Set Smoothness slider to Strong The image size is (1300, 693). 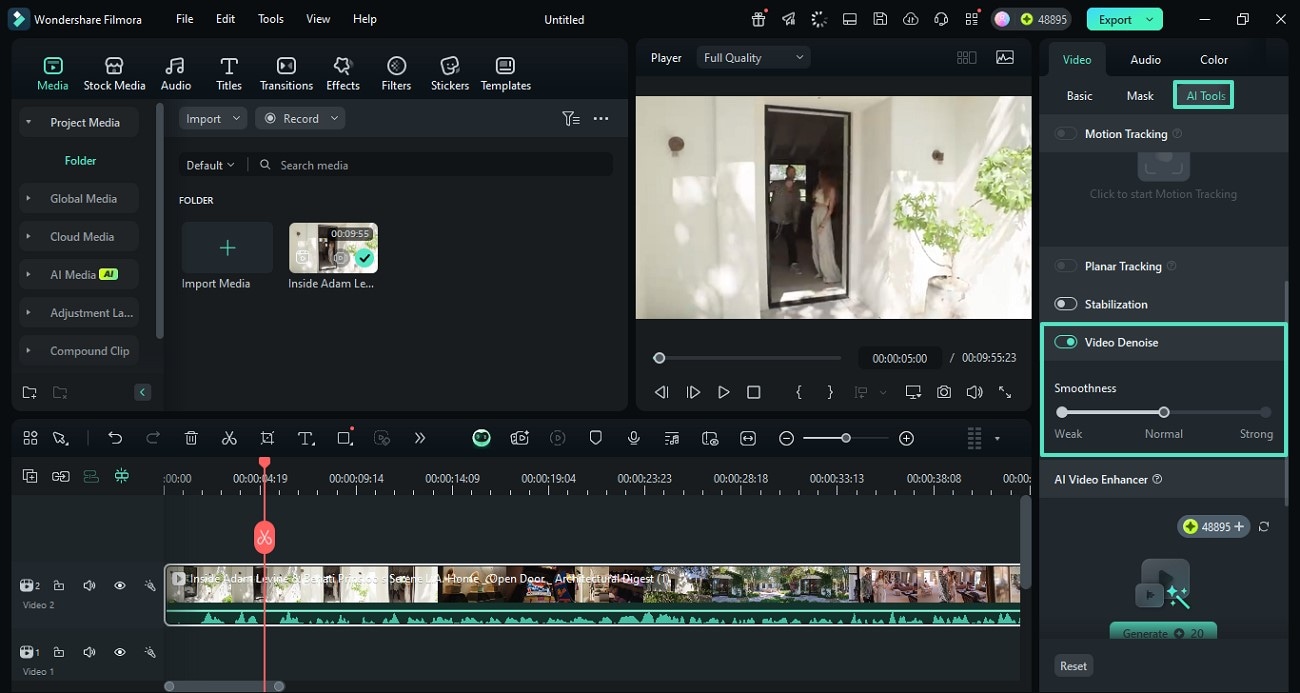pos(1265,412)
